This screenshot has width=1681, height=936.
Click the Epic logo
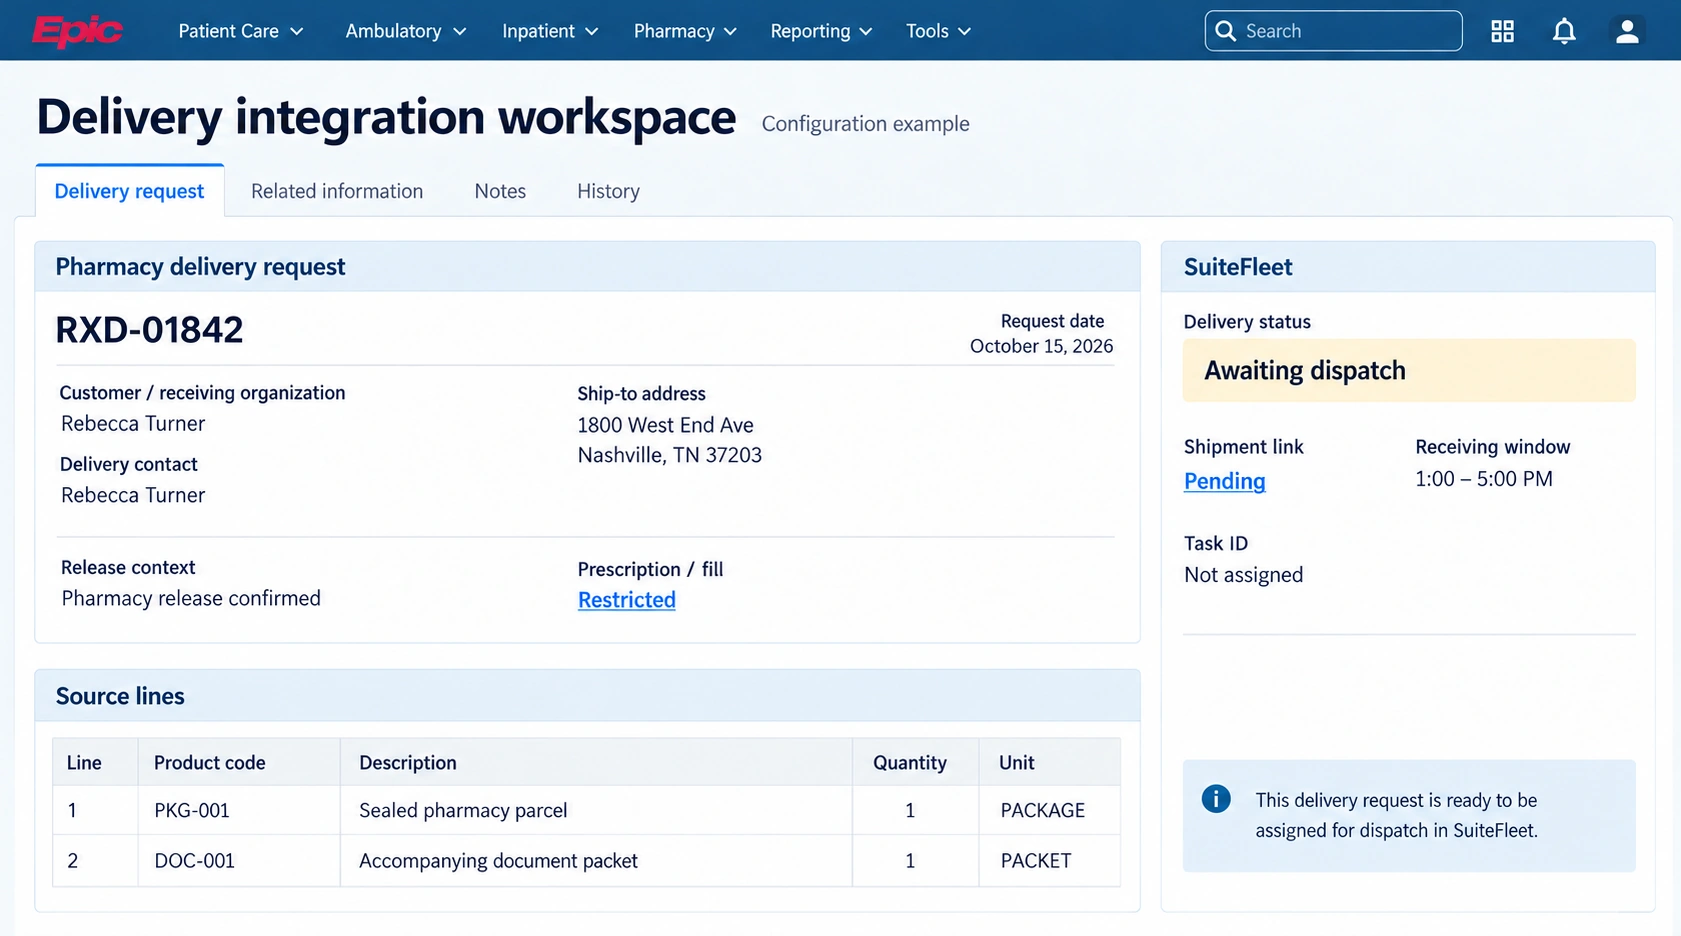coord(77,31)
